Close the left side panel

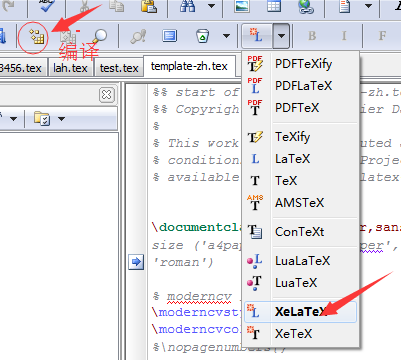point(107,95)
